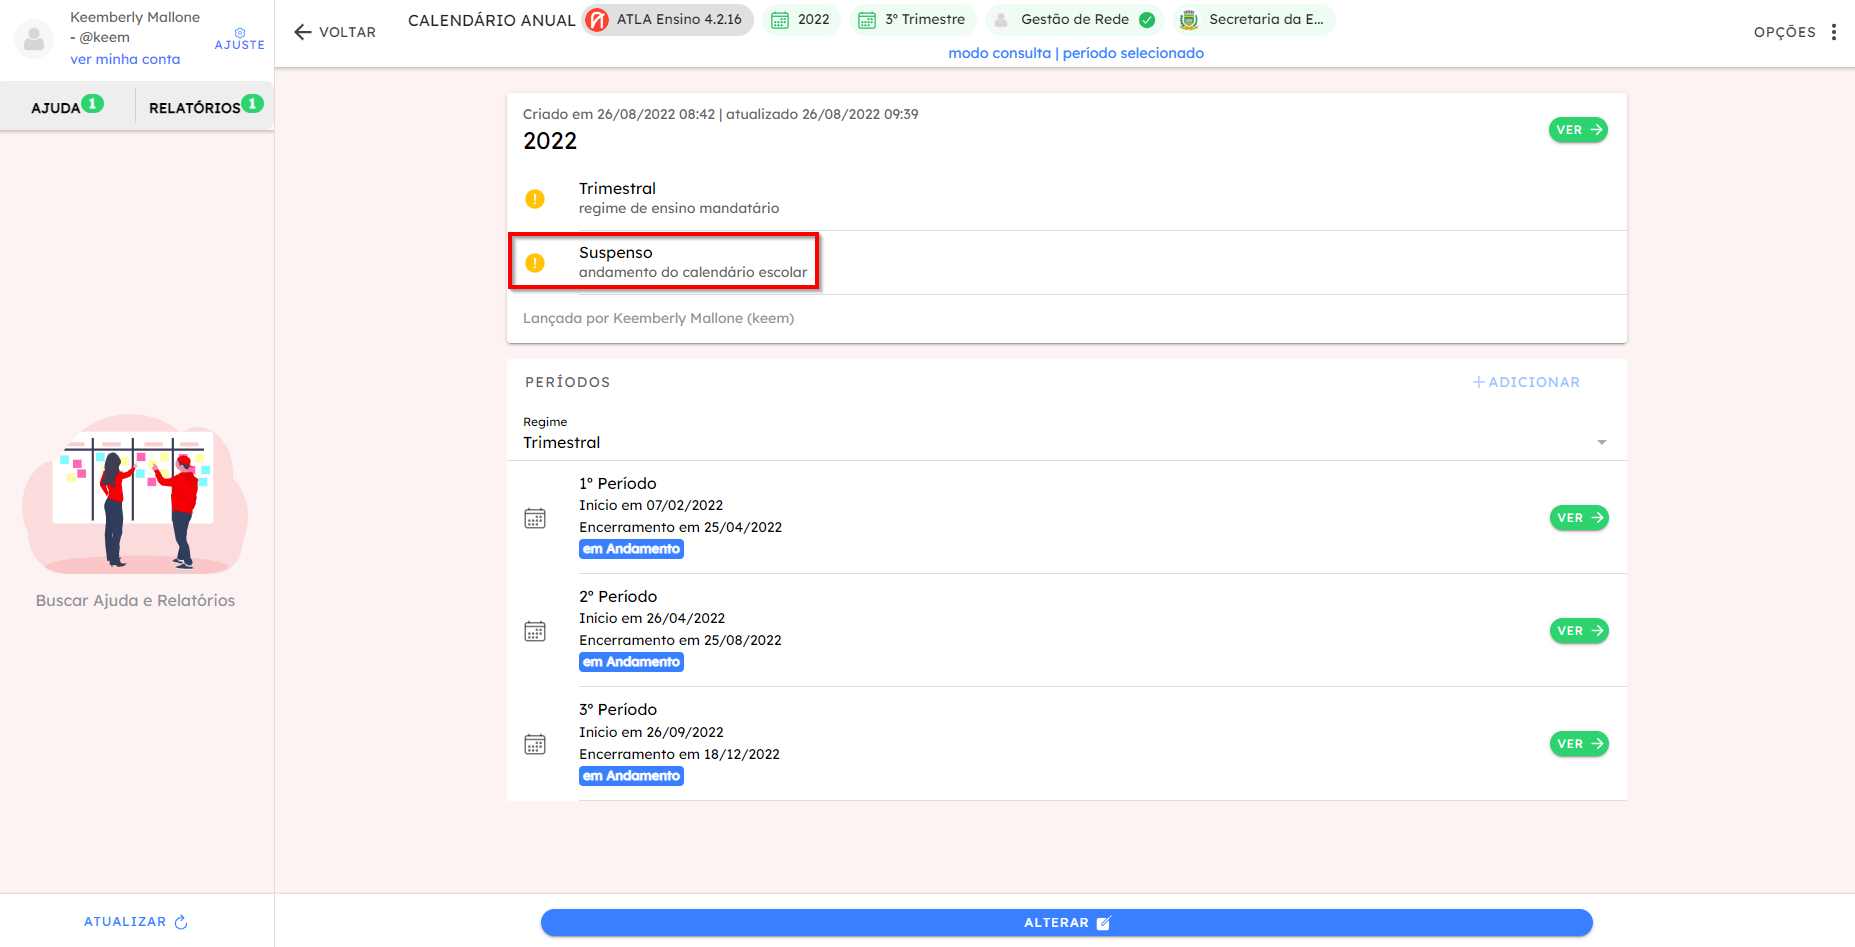Open the Secretaria da E... chip
The height and width of the screenshot is (947, 1855).
point(1254,20)
